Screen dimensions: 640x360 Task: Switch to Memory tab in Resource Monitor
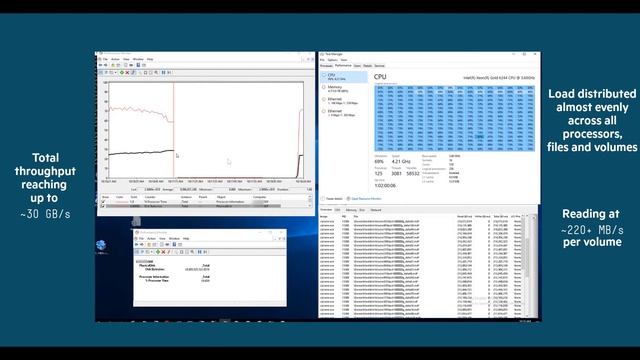351,210
